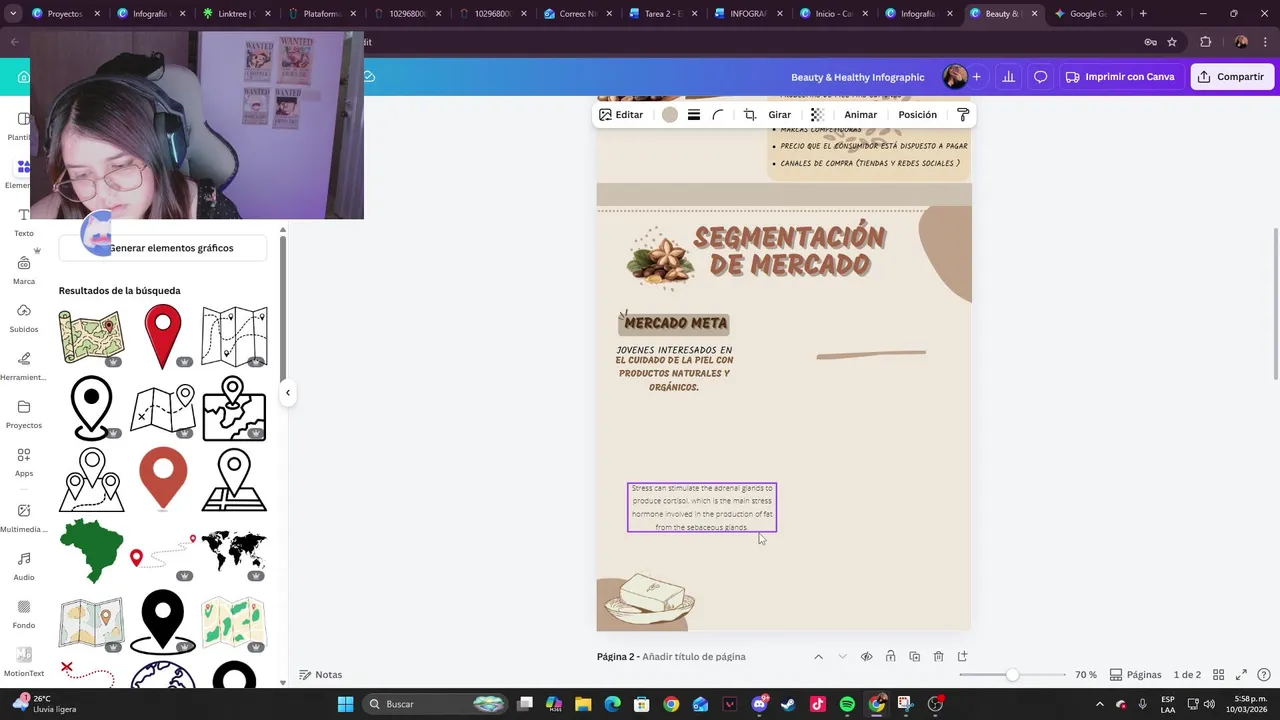Open the Fondo background panel
1280x720 pixels.
click(24, 614)
